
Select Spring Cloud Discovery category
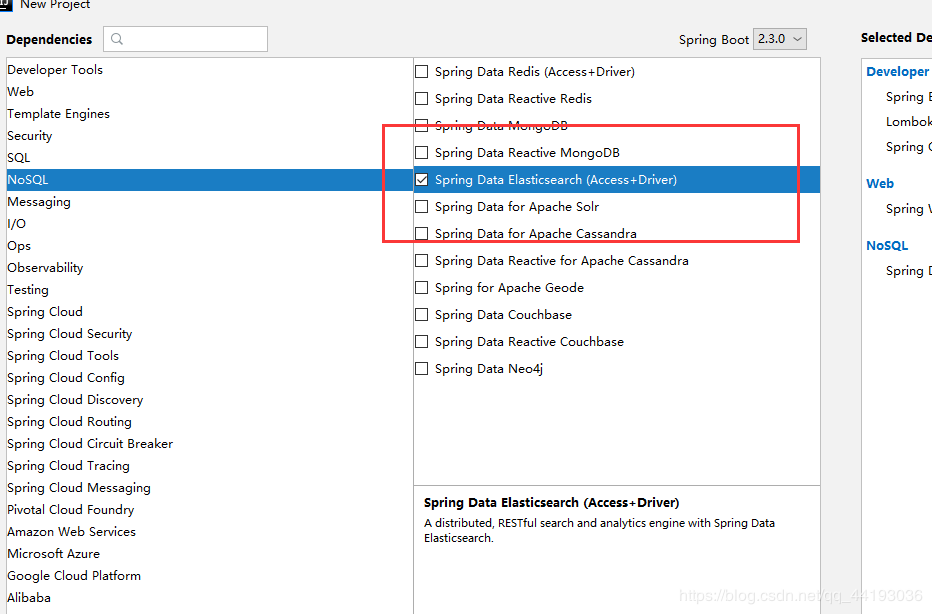point(209,399)
